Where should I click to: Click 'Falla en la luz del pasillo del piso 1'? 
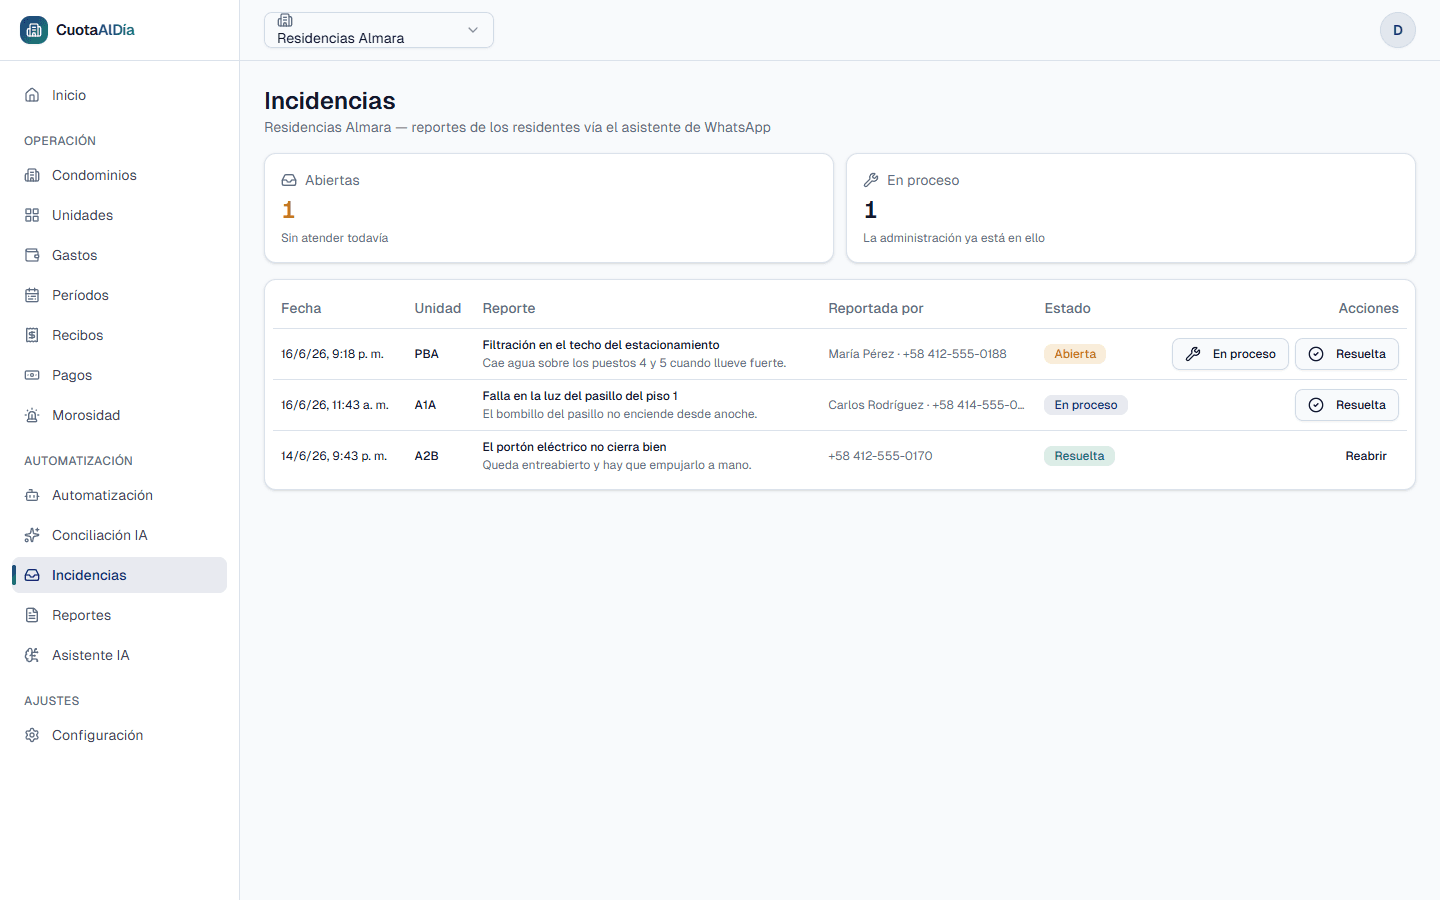point(580,396)
